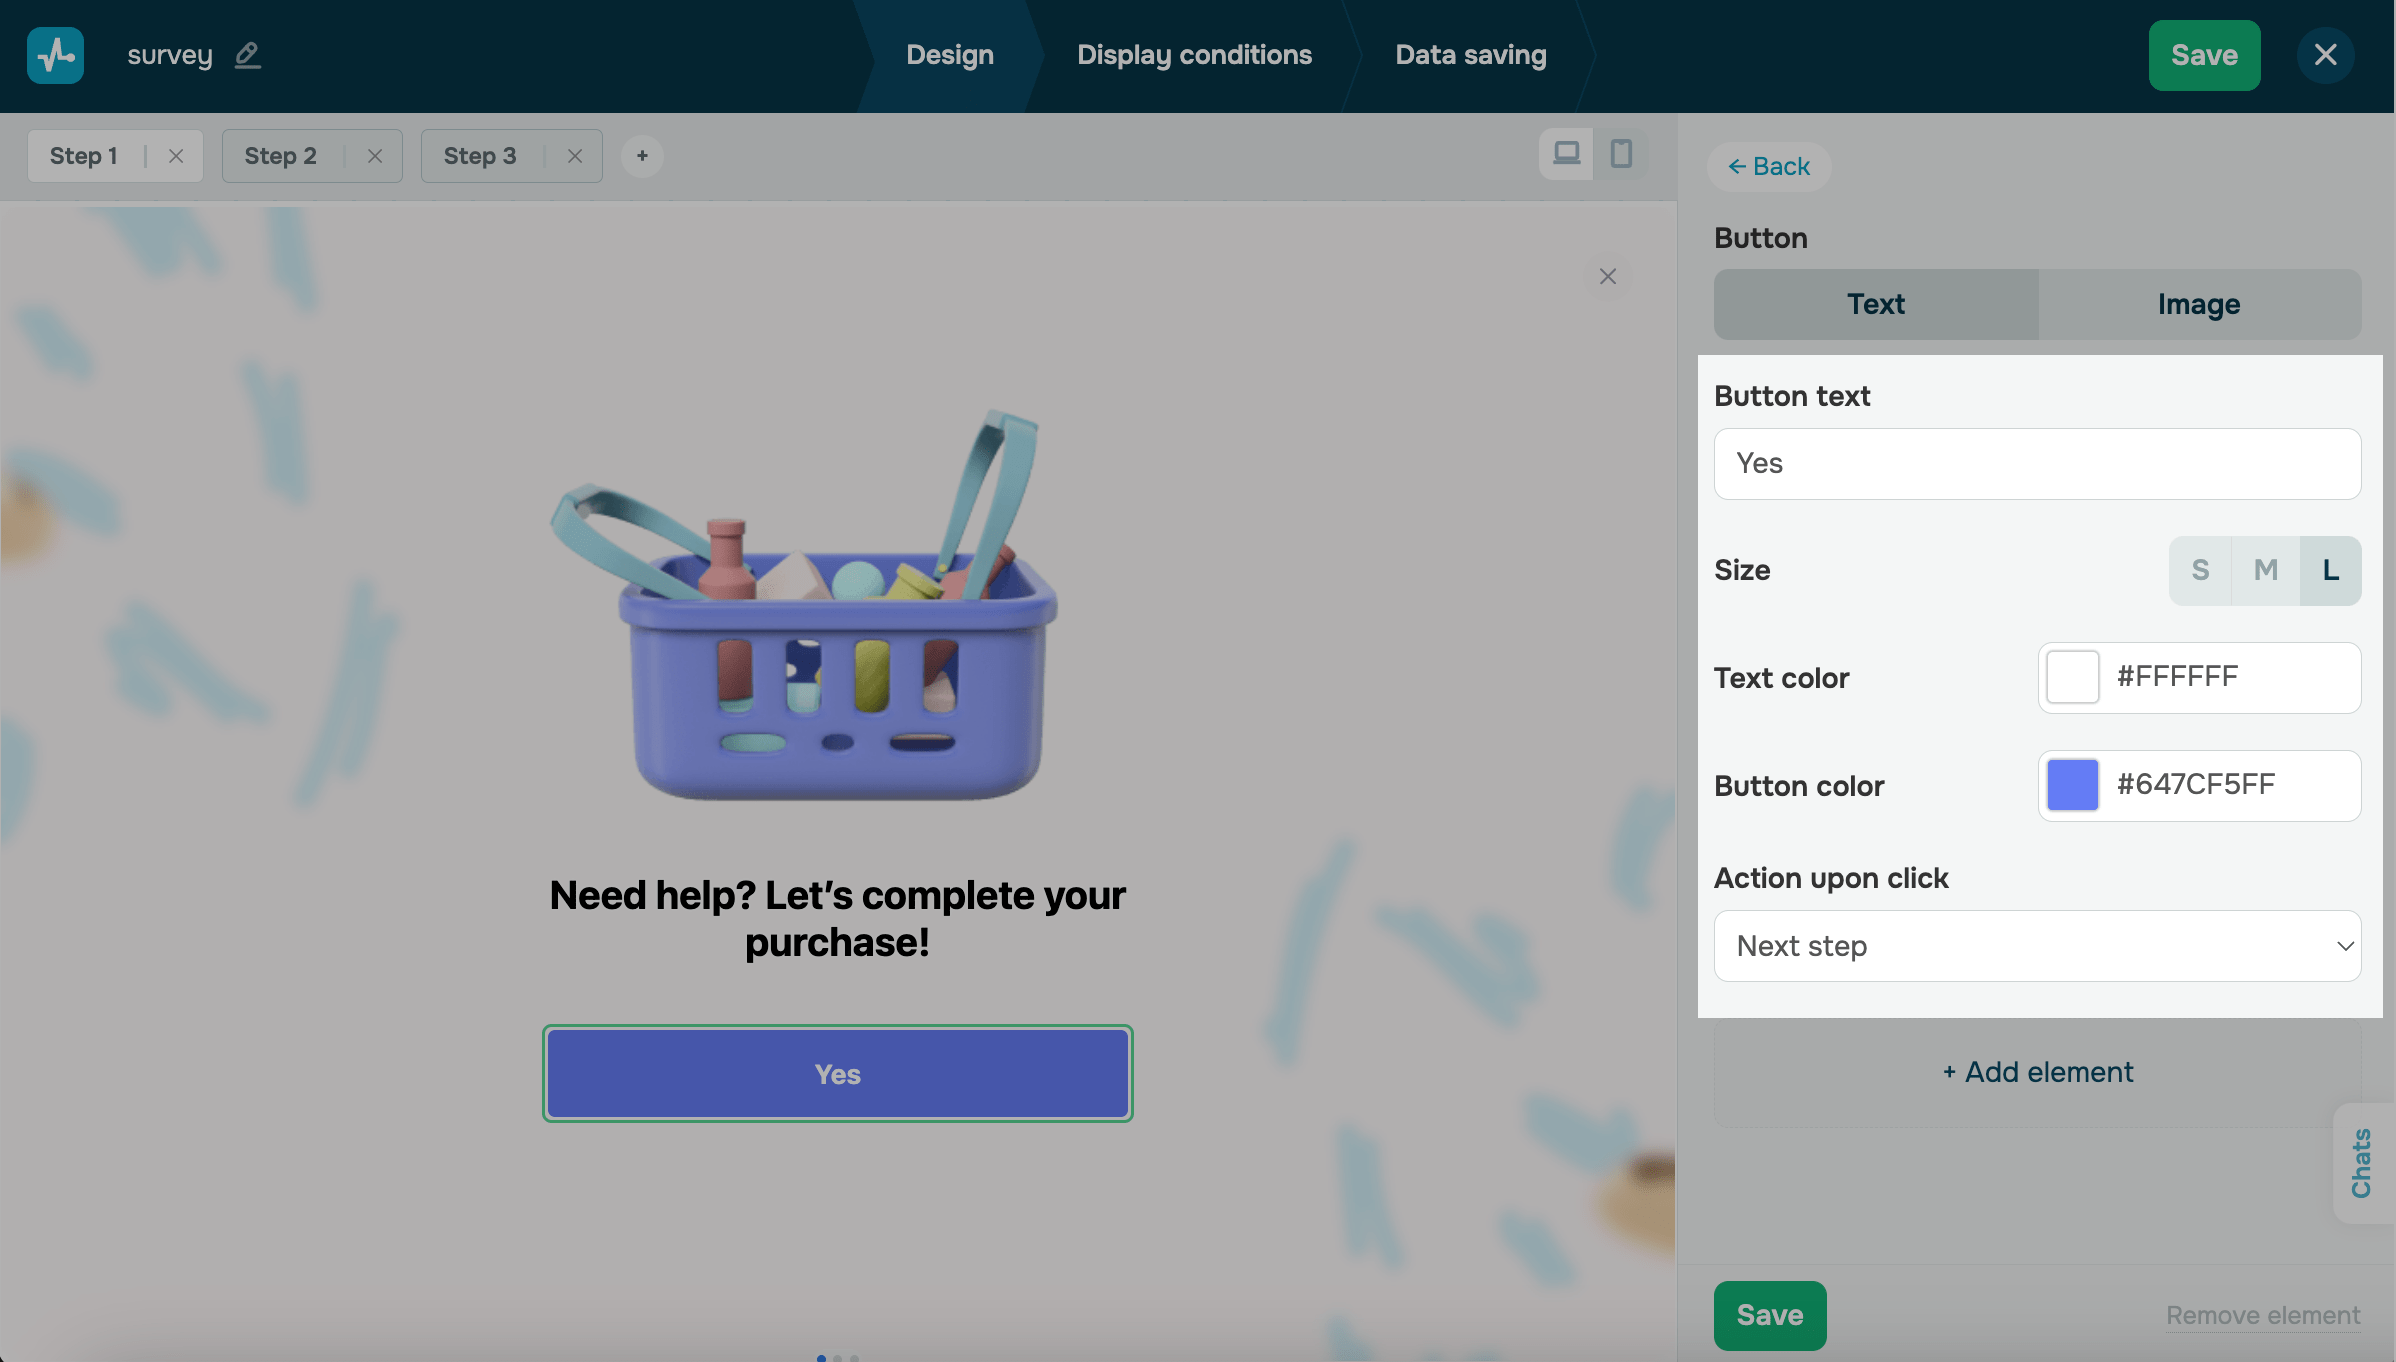Click + Add element

pyautogui.click(x=2037, y=1071)
